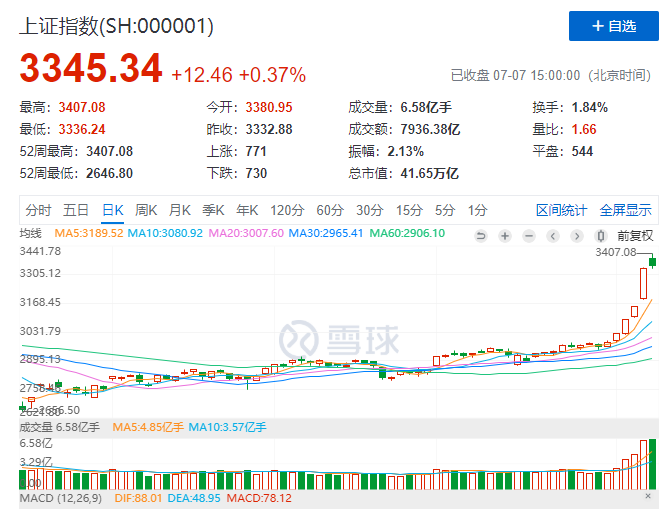Select the 季K chart tab
The image size is (668, 509).
tap(213, 210)
